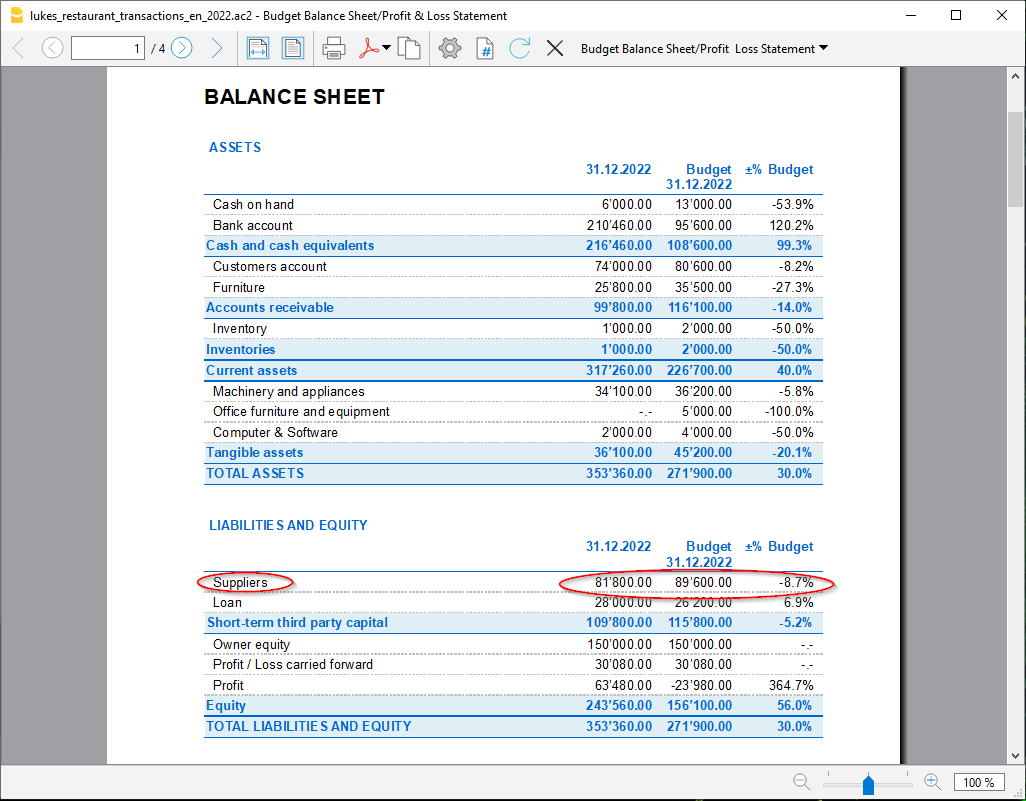Toggle fit to page width view
This screenshot has width=1026, height=801.
(x=258, y=48)
